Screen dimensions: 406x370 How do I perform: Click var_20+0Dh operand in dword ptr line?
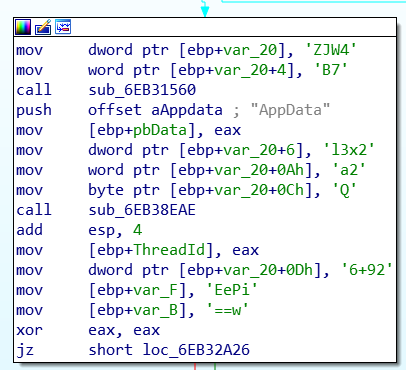pyautogui.click(x=268, y=270)
